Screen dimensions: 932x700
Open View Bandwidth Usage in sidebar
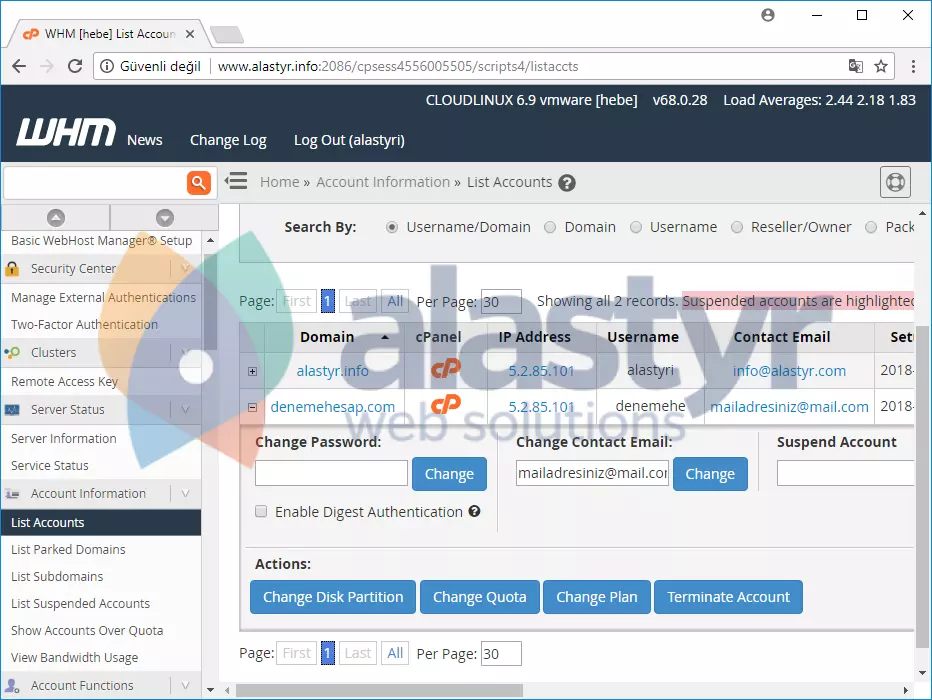pos(74,657)
